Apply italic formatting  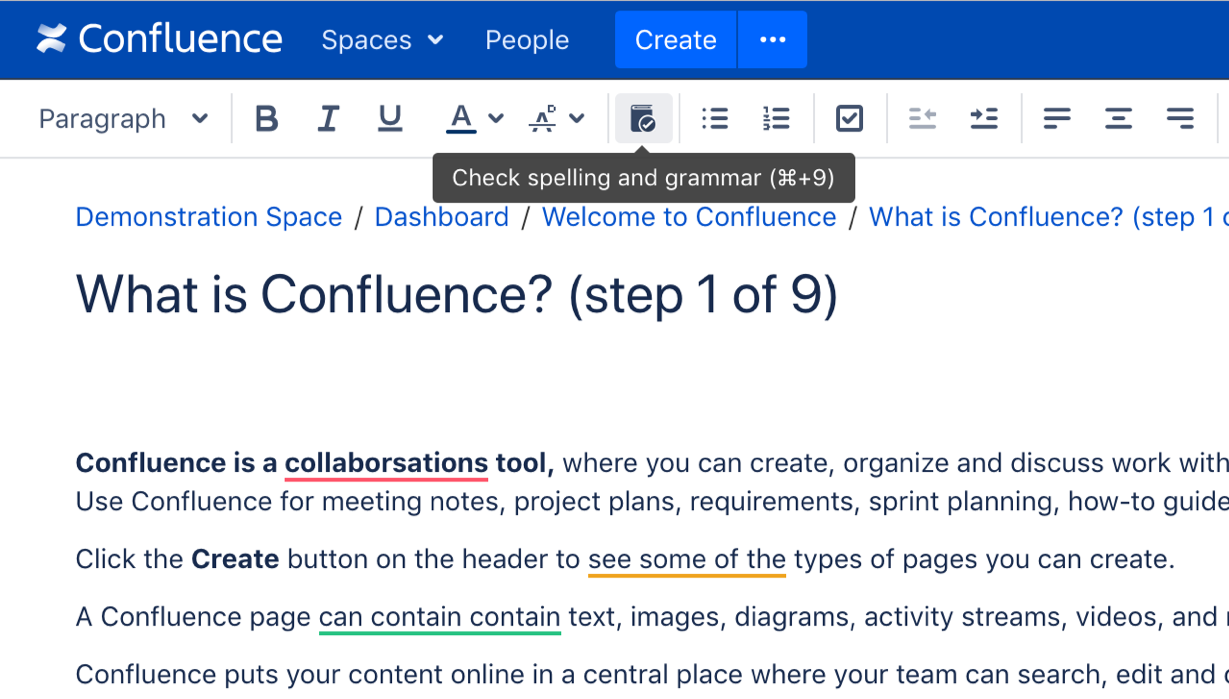[328, 119]
